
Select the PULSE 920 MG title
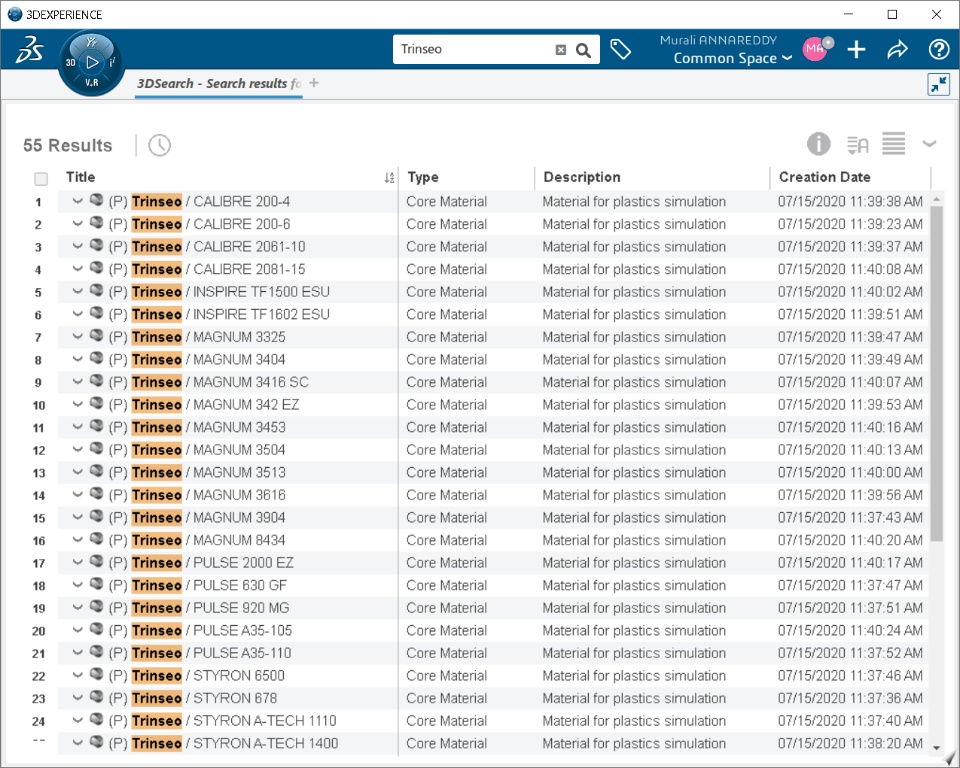(199, 608)
